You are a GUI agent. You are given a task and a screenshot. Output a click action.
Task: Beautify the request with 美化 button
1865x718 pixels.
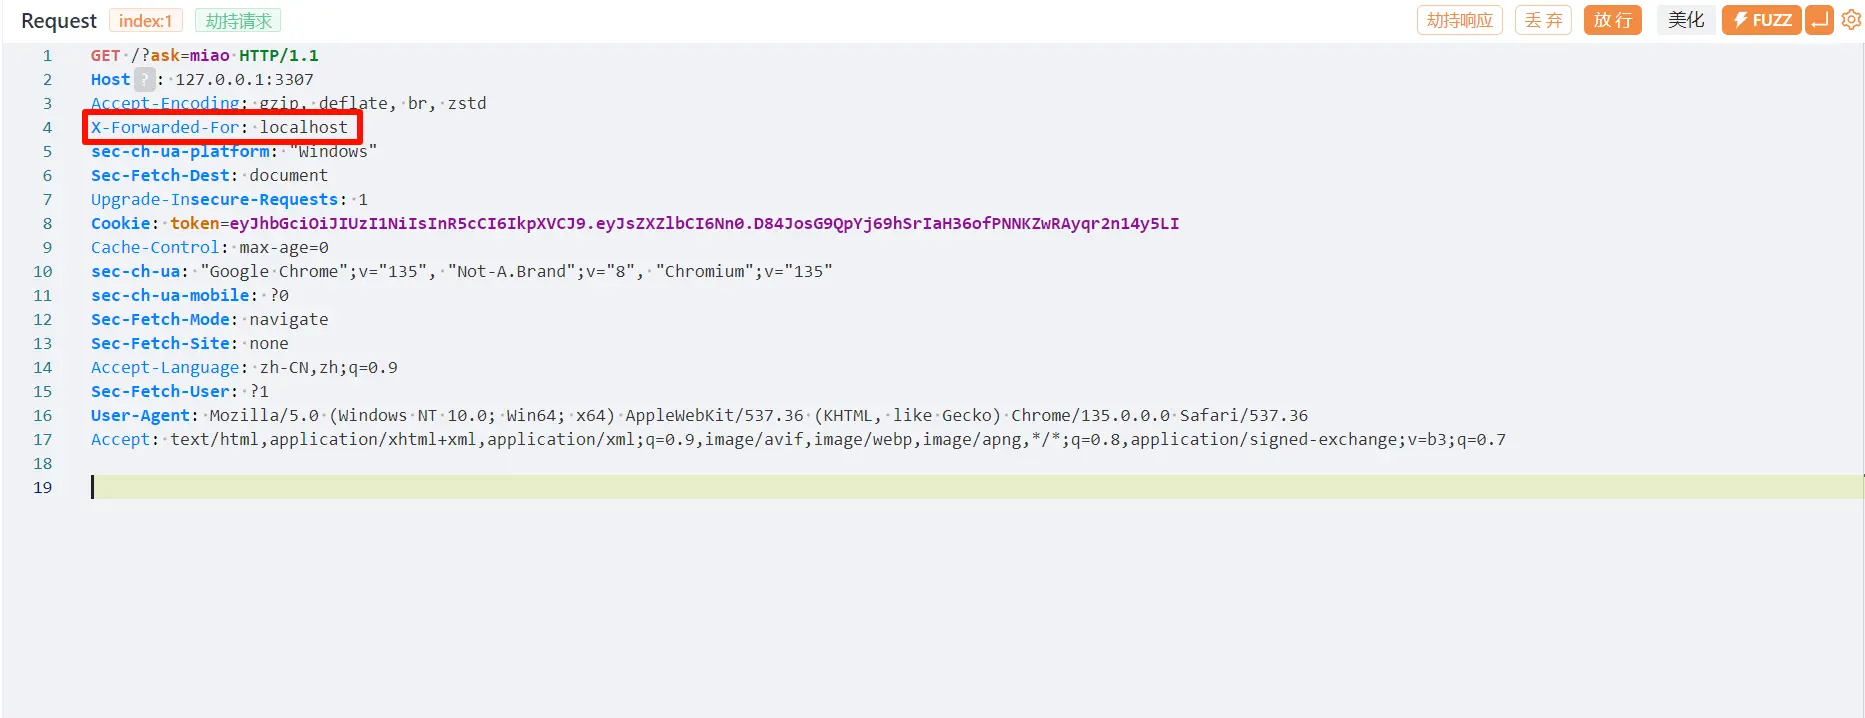click(1685, 20)
